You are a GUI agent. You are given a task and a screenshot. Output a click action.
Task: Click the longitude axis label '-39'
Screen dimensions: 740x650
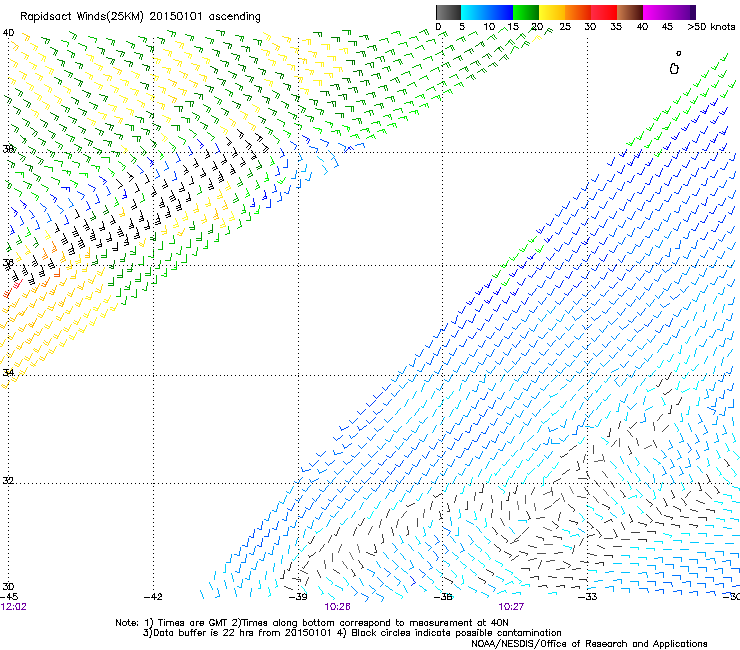(298, 597)
